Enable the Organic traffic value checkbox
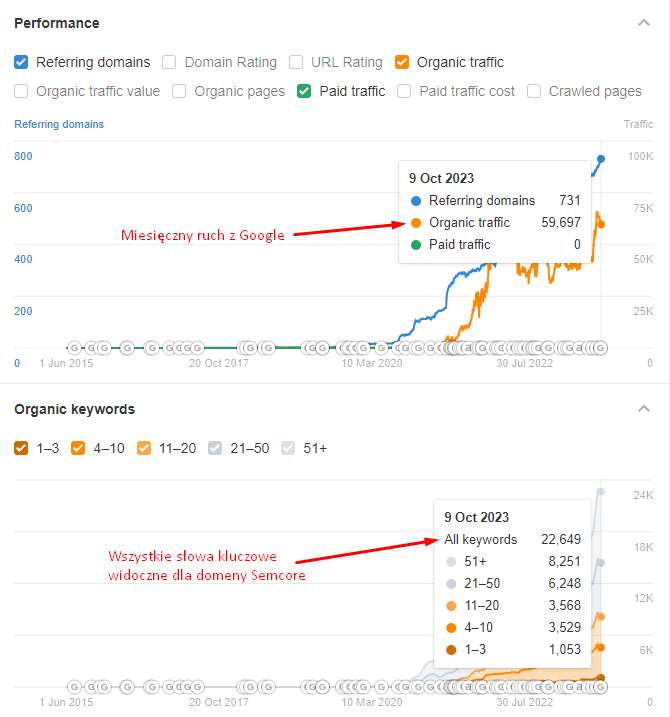This screenshot has width=670, height=717. [21, 91]
